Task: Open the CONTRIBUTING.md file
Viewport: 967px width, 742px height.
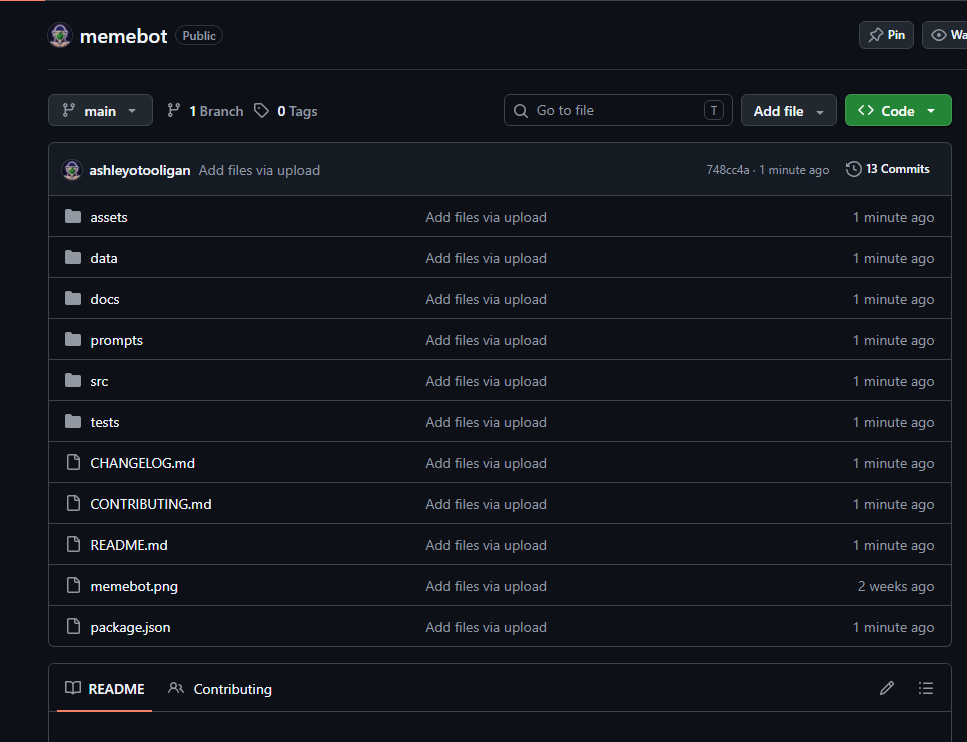Action: 151,504
